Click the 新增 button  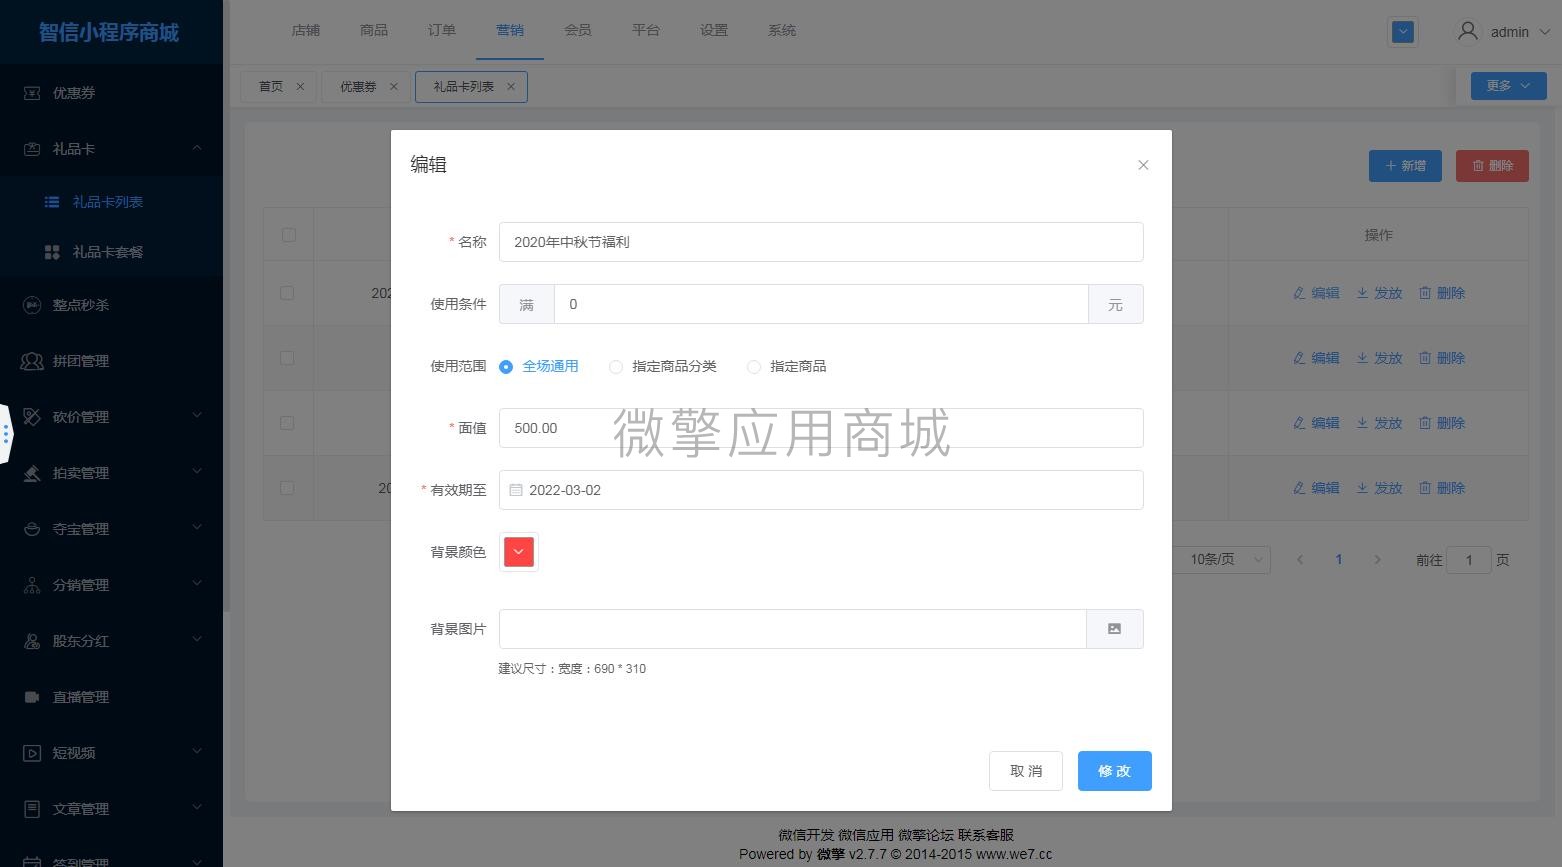[1405, 166]
